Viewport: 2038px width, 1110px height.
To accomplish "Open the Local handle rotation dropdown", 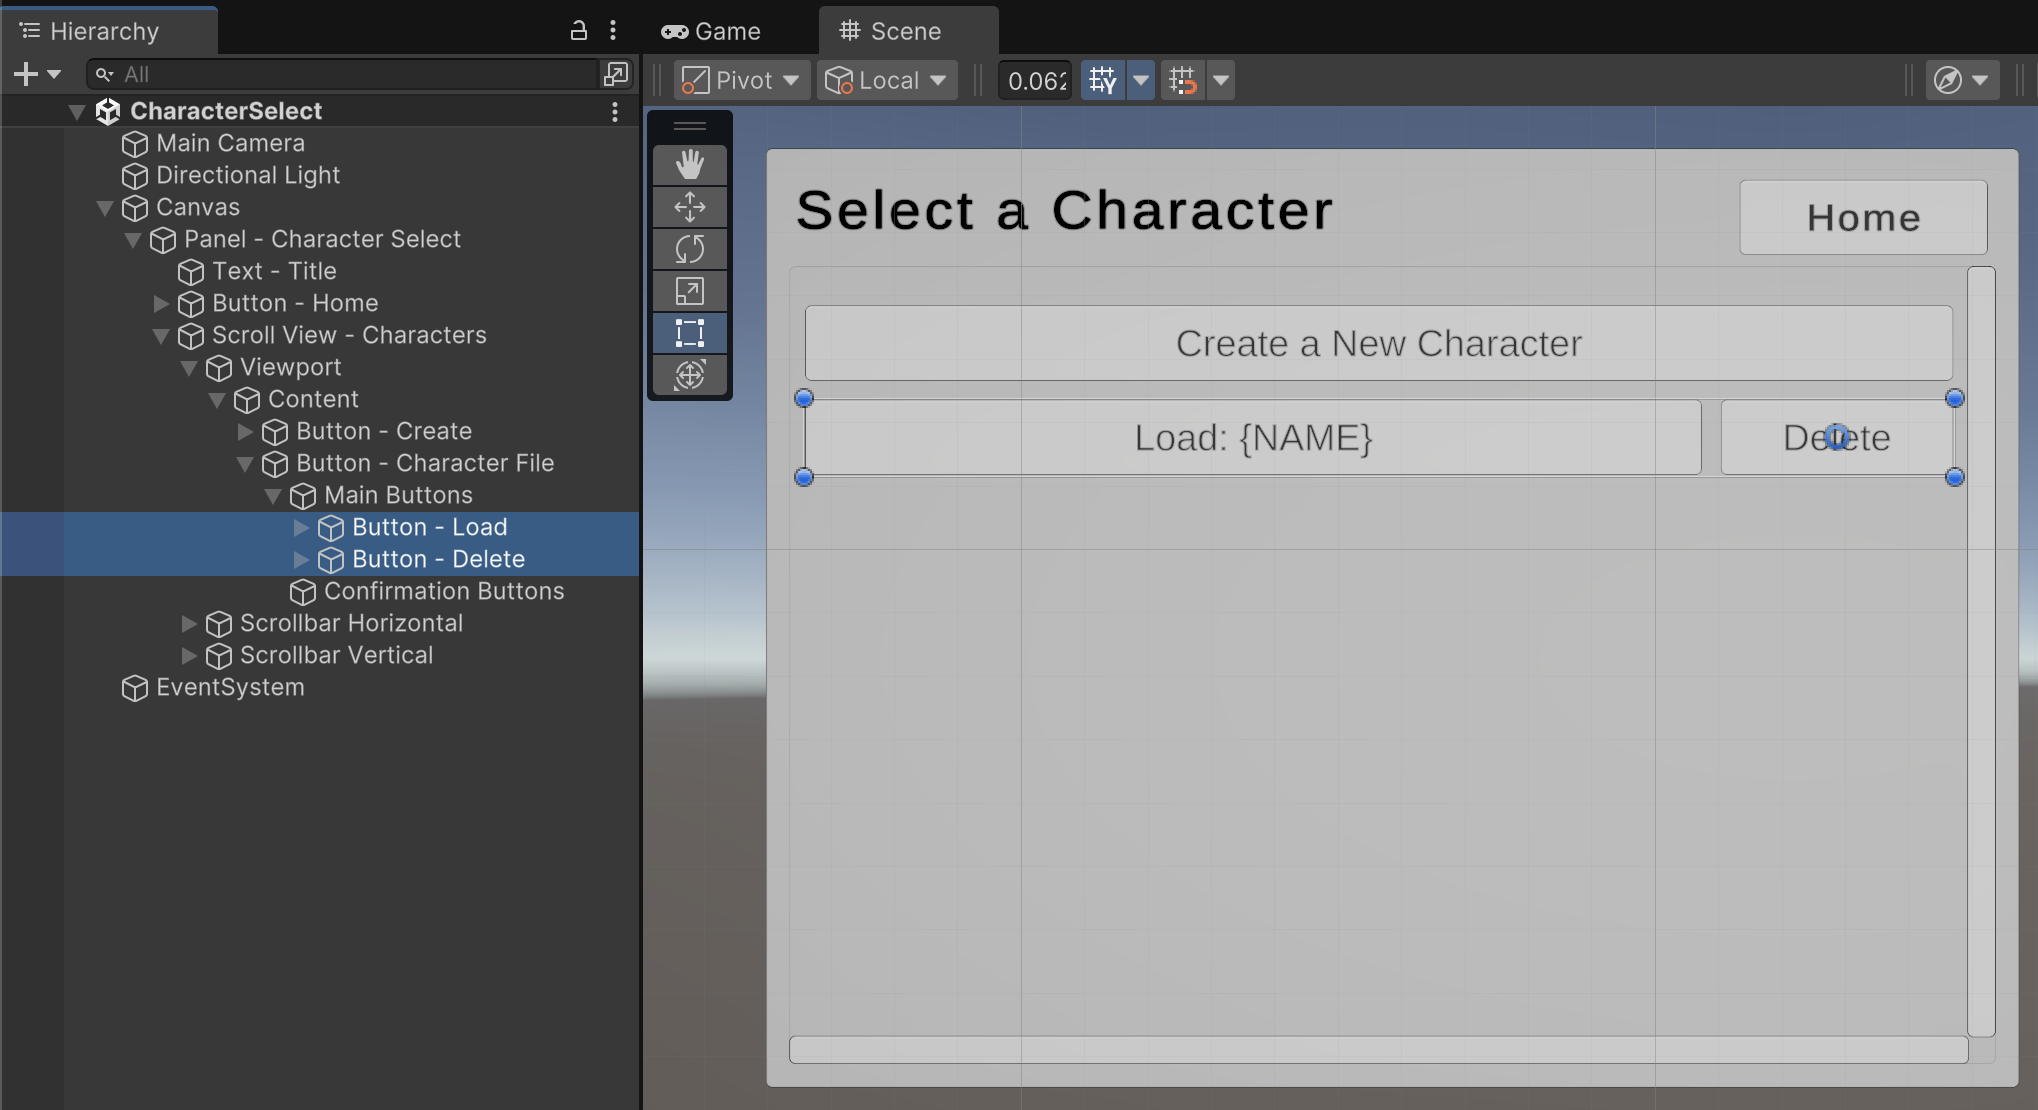I will click(x=886, y=80).
